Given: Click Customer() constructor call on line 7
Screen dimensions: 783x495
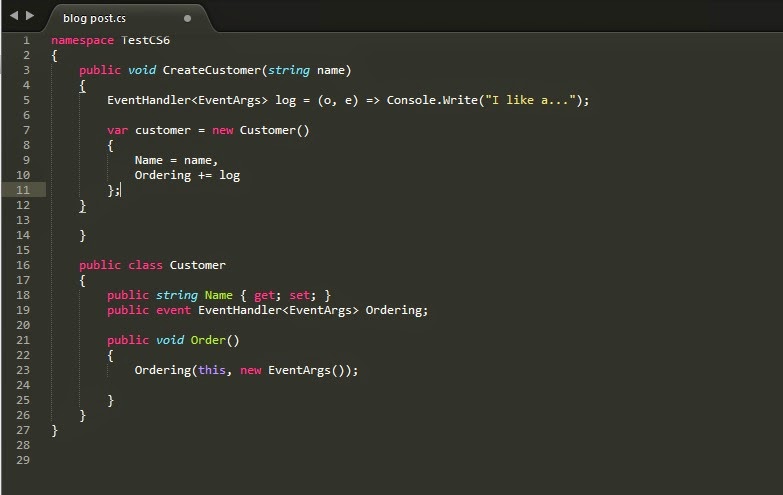Looking at the screenshot, I should click(275, 130).
